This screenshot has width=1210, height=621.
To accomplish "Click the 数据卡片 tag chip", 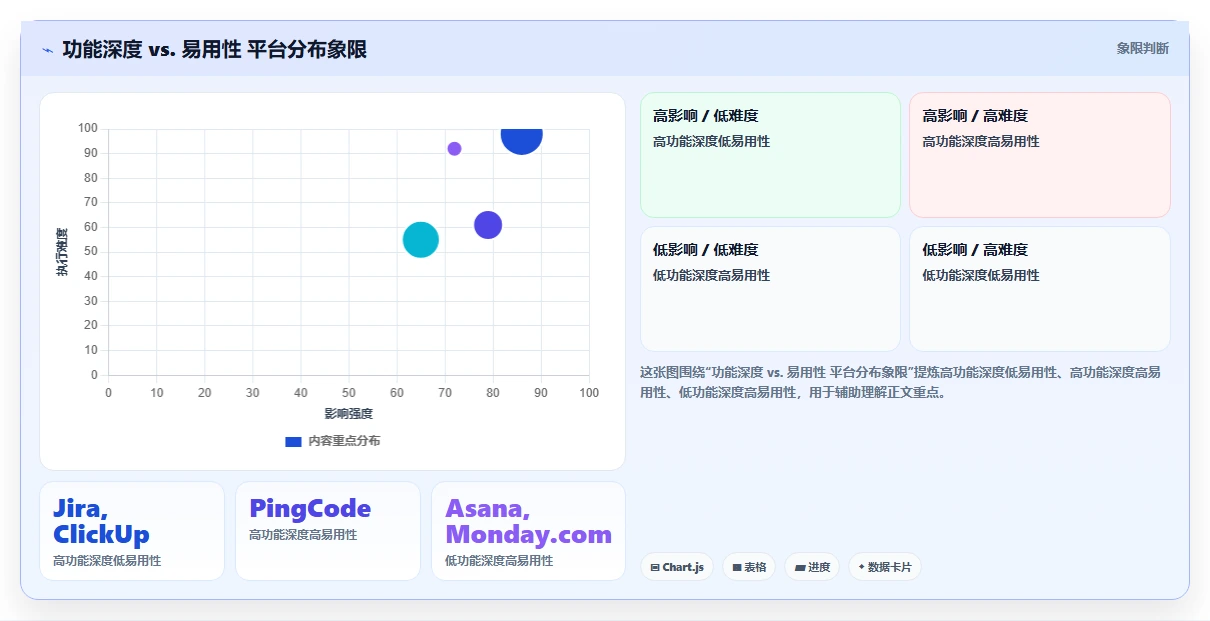I will [885, 567].
